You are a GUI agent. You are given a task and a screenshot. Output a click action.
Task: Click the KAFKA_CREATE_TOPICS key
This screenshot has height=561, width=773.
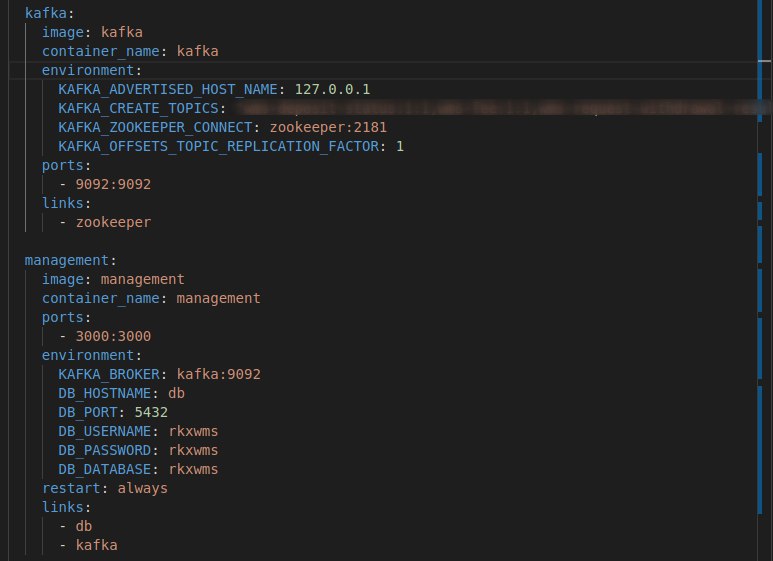coord(139,108)
